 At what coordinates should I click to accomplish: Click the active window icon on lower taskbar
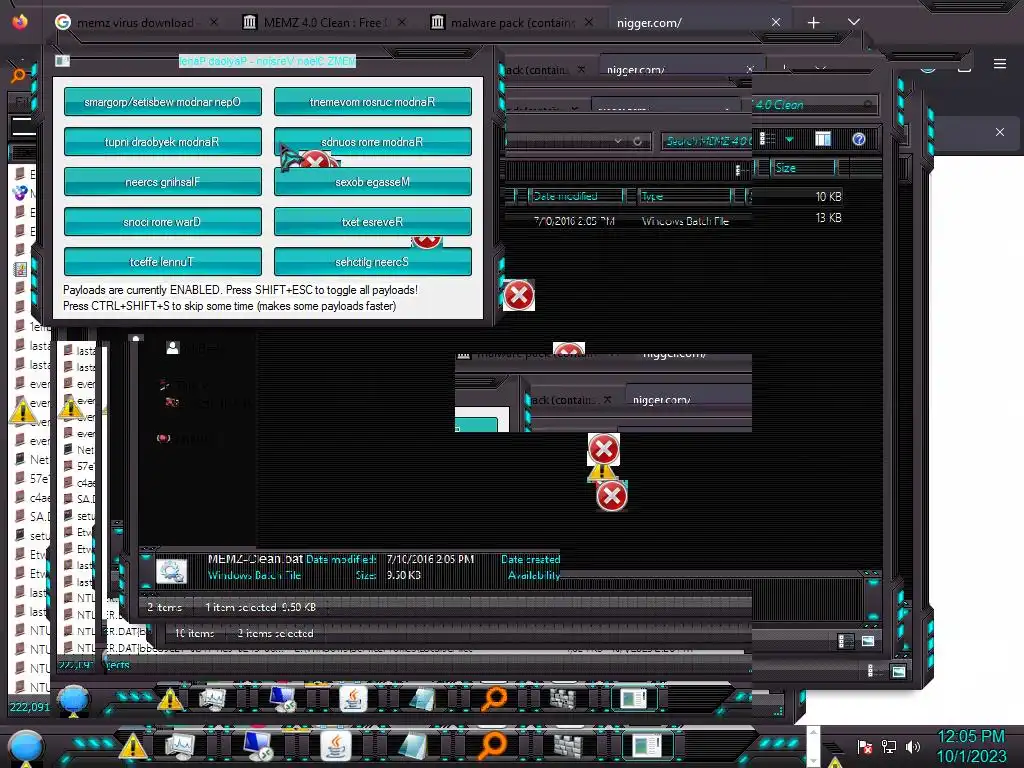(x=647, y=746)
